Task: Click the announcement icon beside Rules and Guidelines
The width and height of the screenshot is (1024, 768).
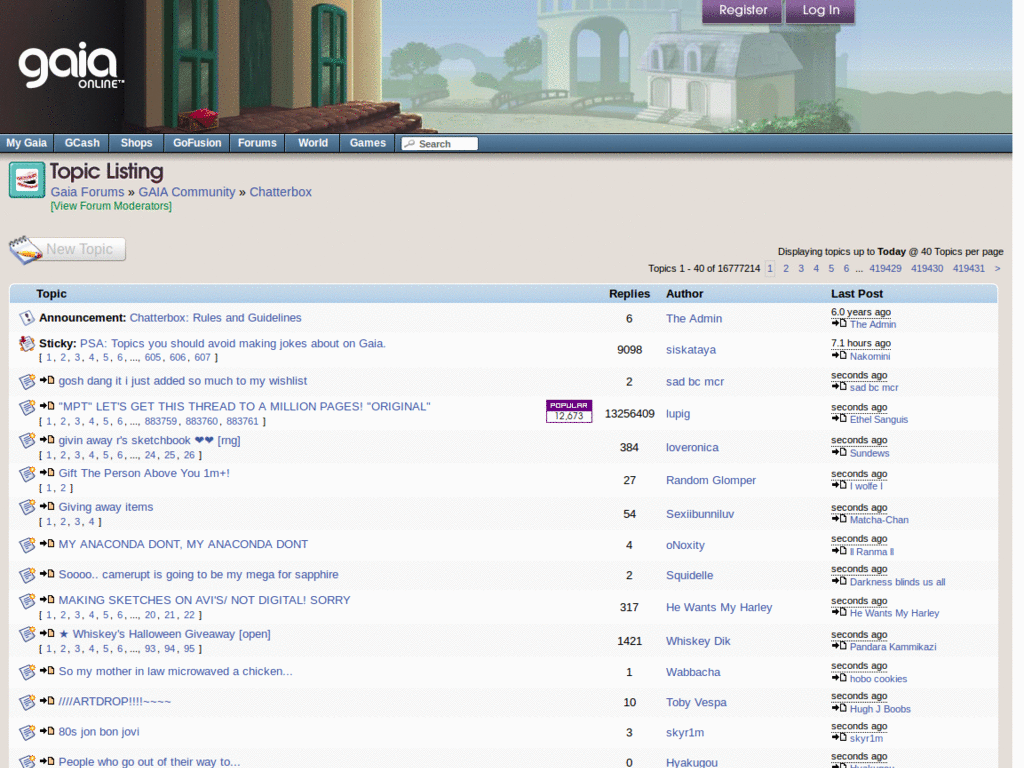Action: coord(26,317)
